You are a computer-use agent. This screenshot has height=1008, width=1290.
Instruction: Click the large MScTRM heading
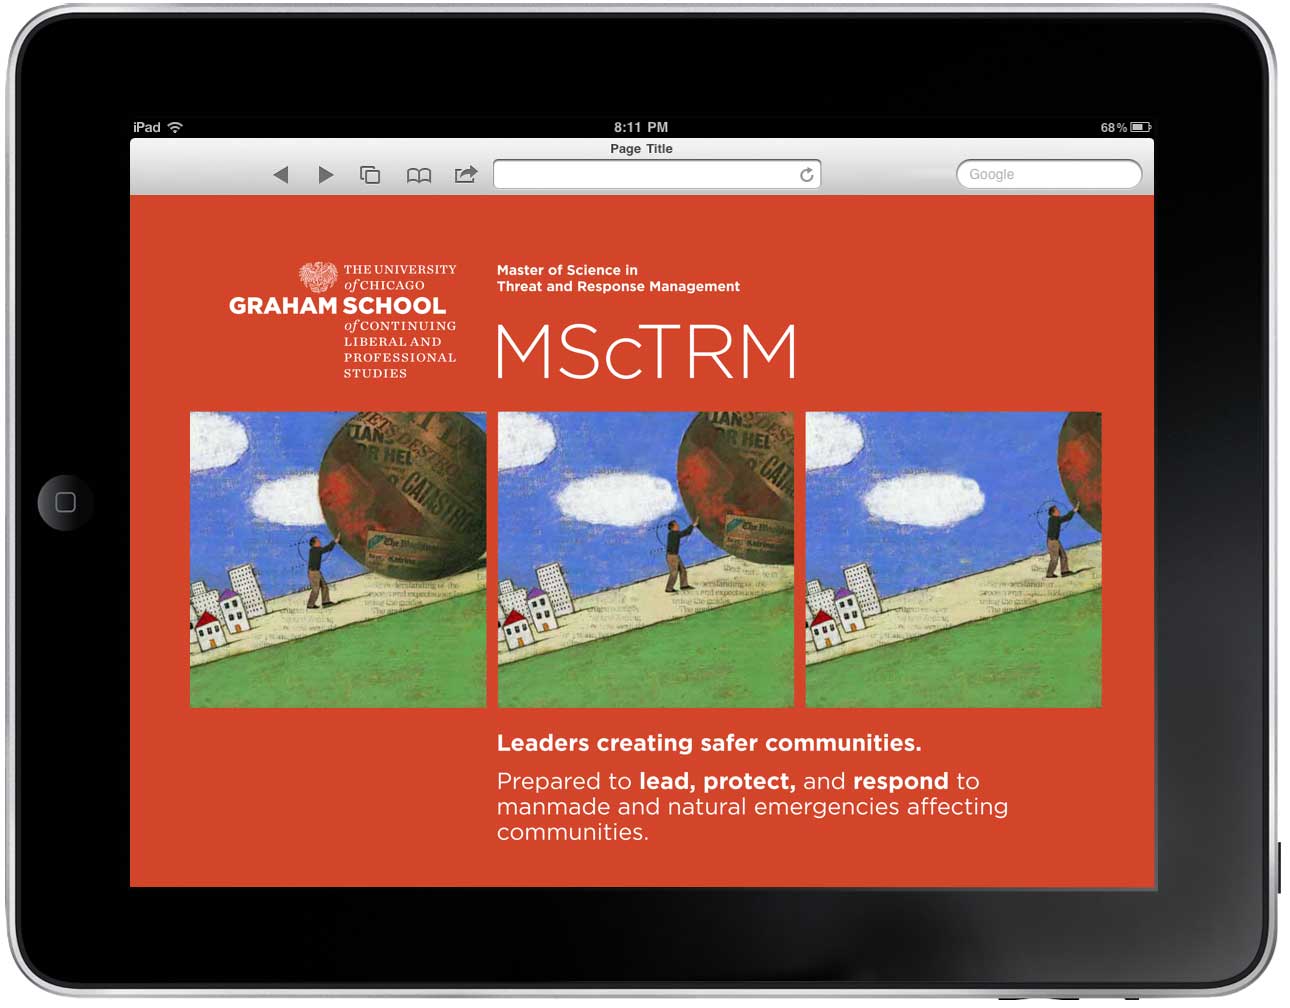pos(646,352)
